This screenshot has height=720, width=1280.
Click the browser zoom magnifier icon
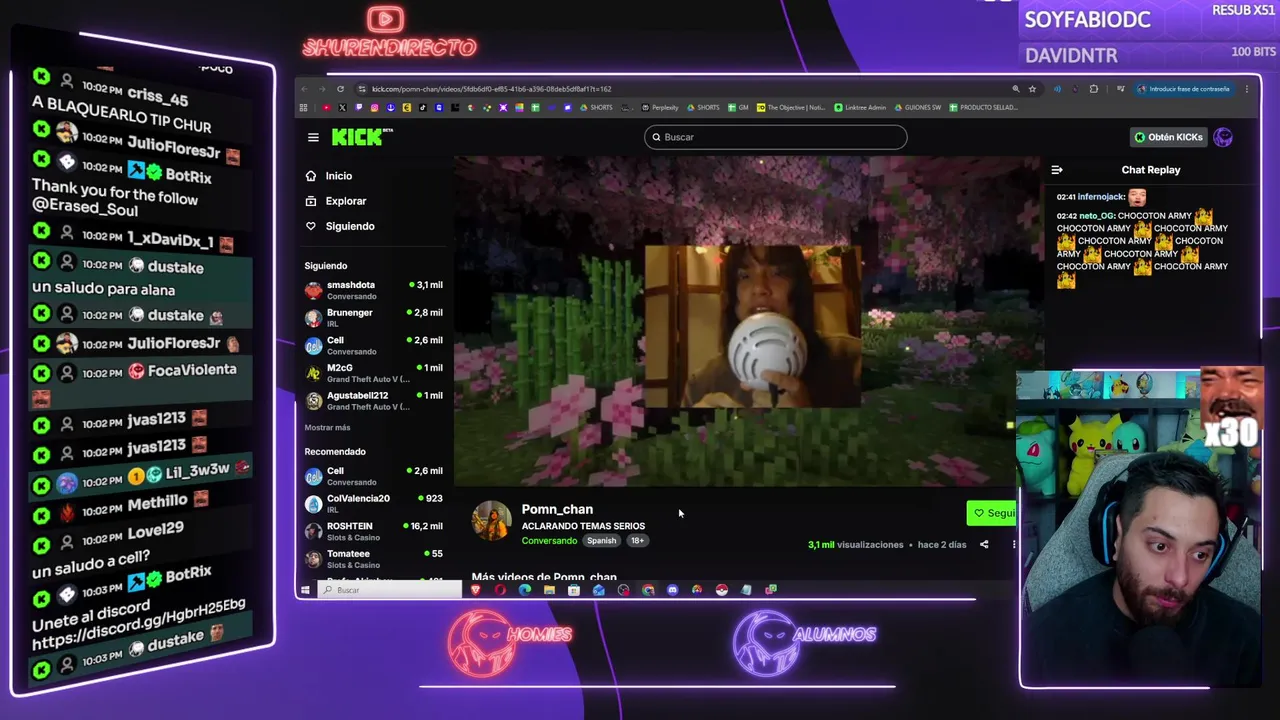(1015, 89)
